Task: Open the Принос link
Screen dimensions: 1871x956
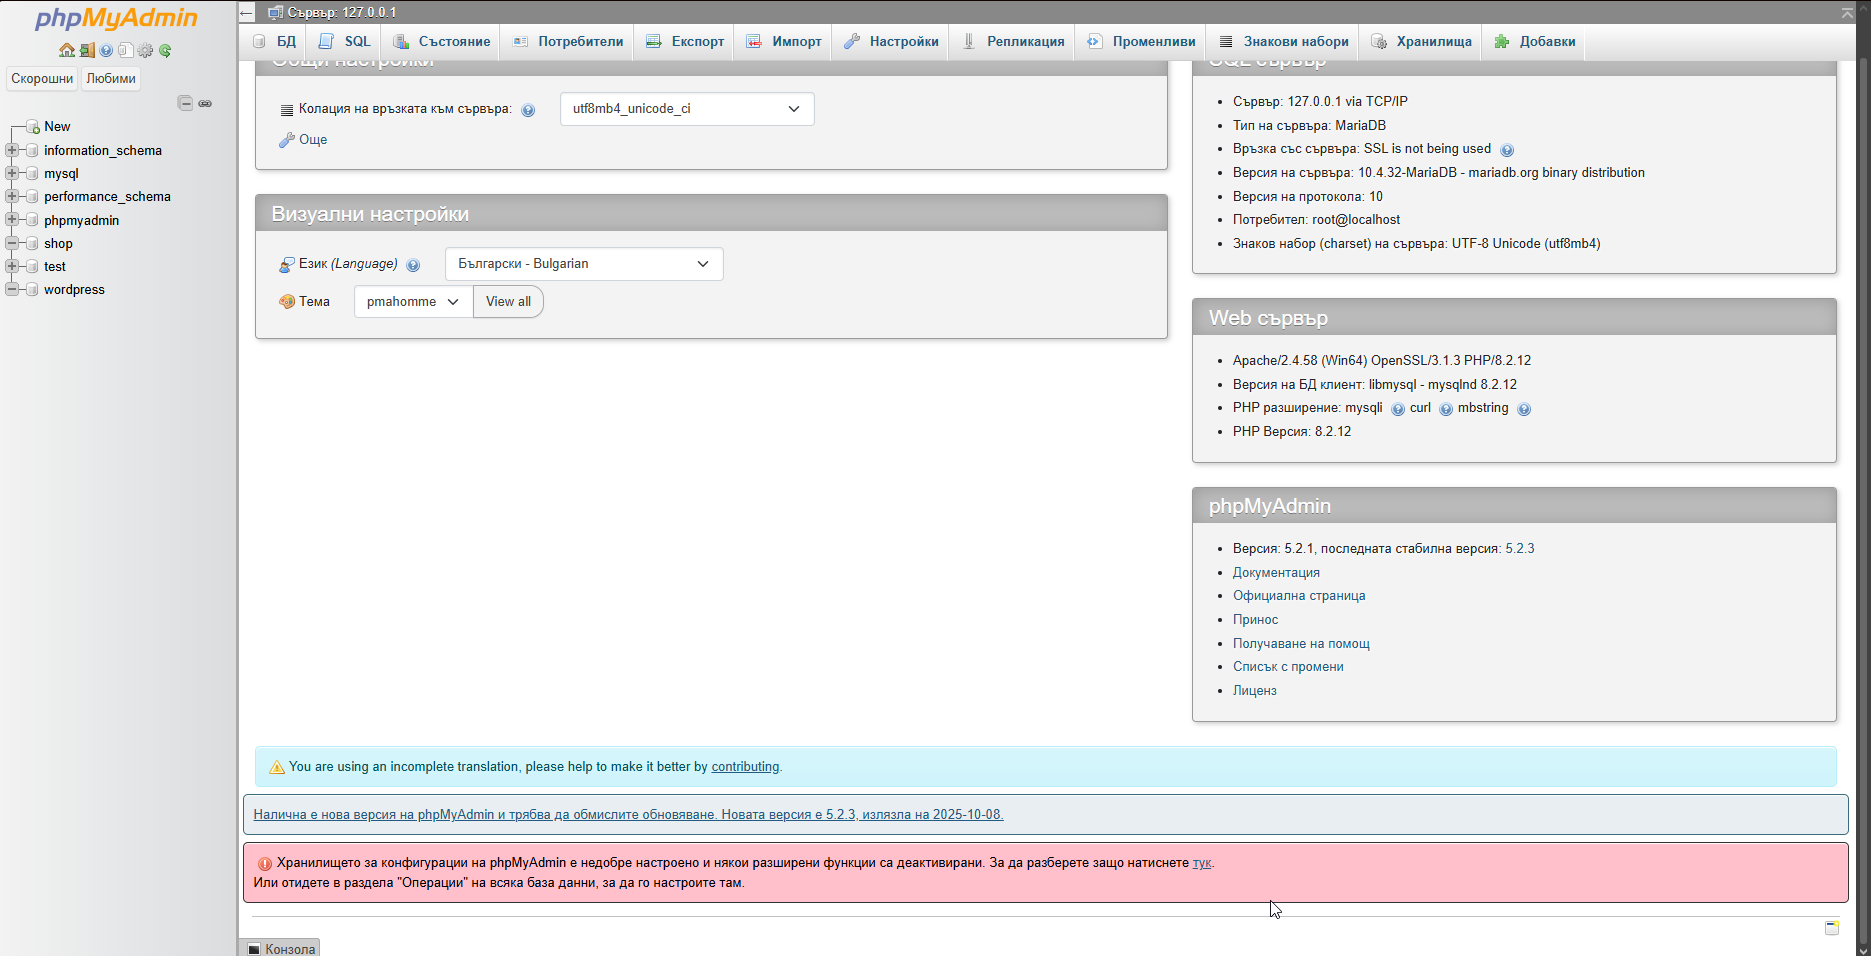Action: pyautogui.click(x=1255, y=620)
